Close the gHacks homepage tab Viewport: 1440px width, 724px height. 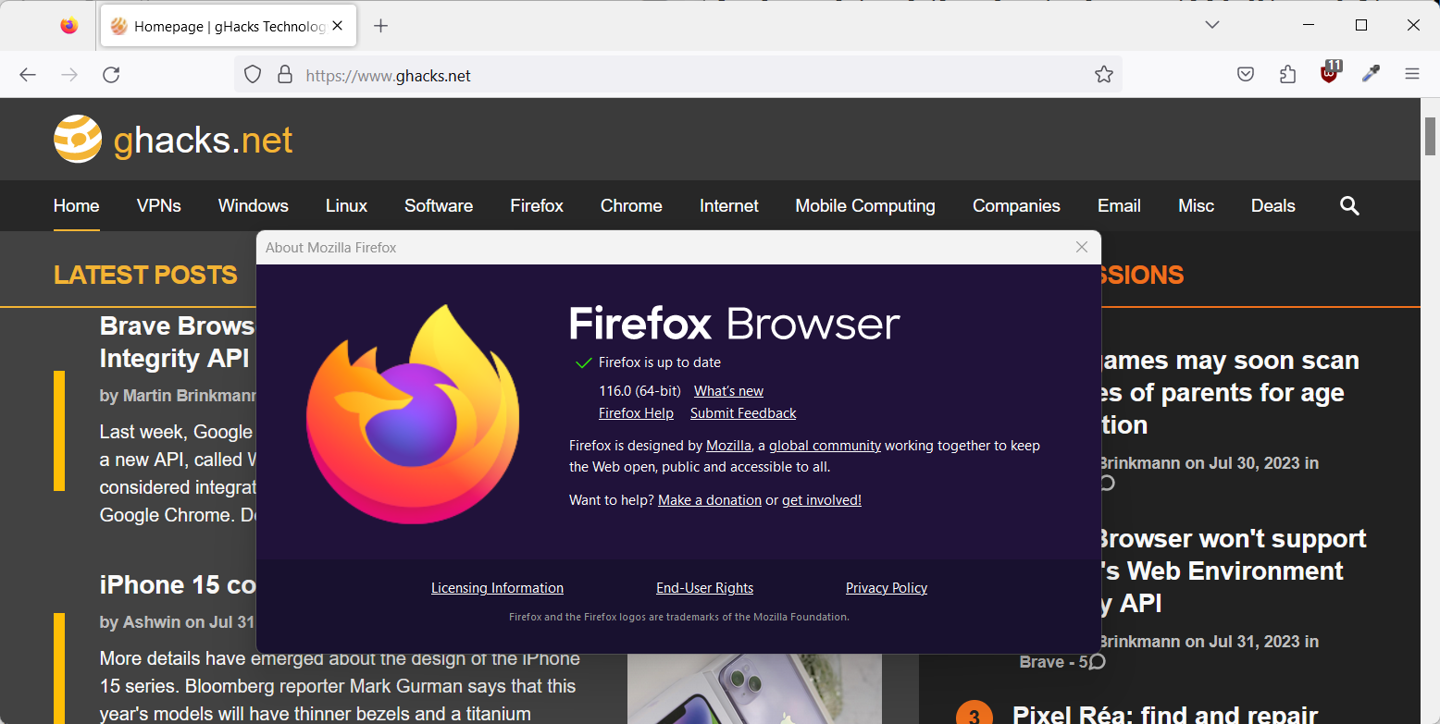[x=338, y=26]
